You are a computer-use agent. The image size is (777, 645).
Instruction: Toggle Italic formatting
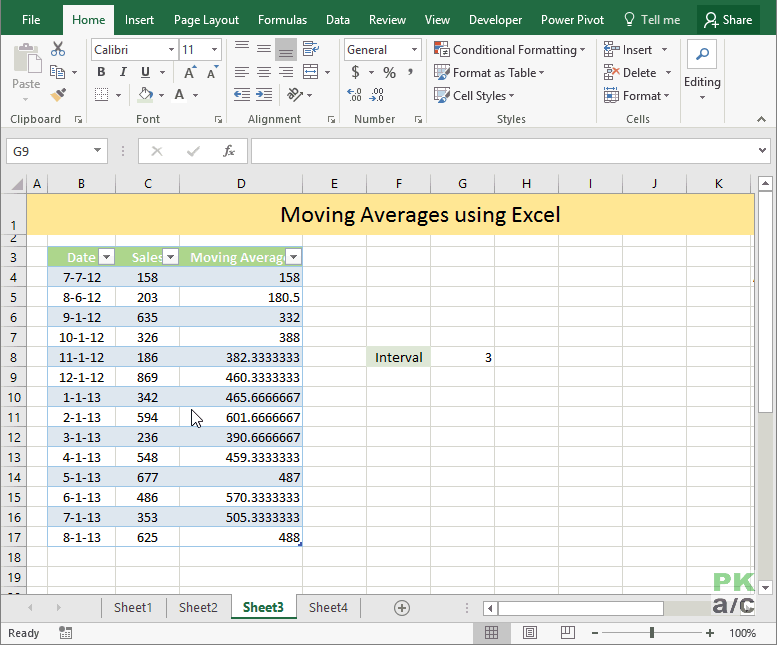click(x=123, y=72)
